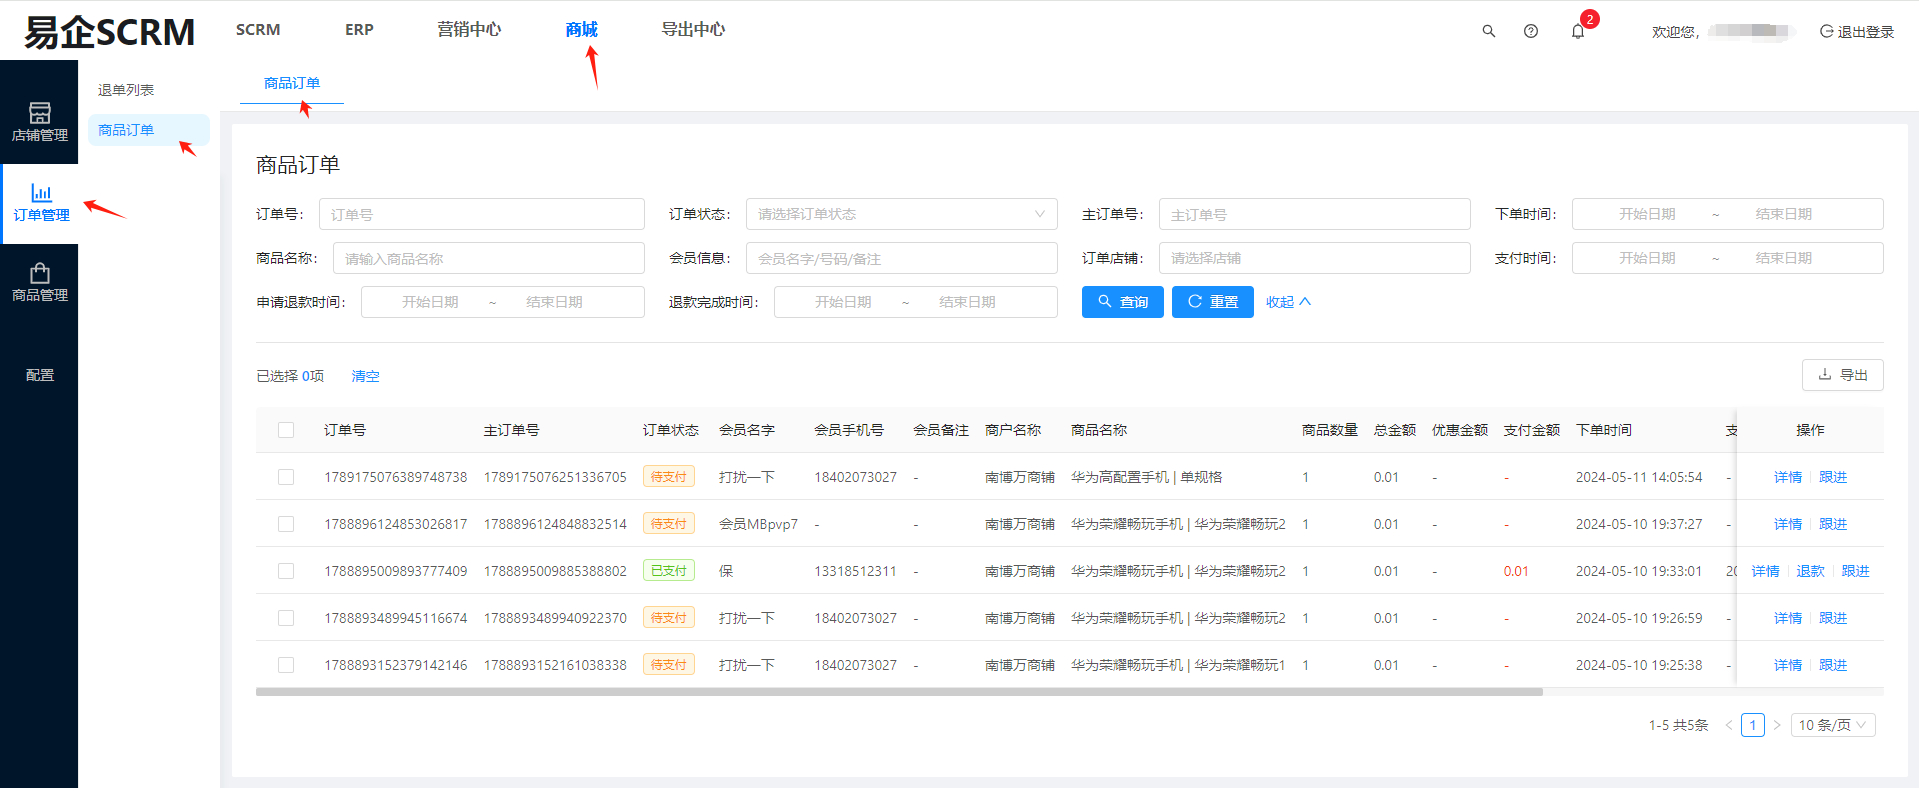Open 退款完成时间 start date picker

pyautogui.click(x=843, y=302)
